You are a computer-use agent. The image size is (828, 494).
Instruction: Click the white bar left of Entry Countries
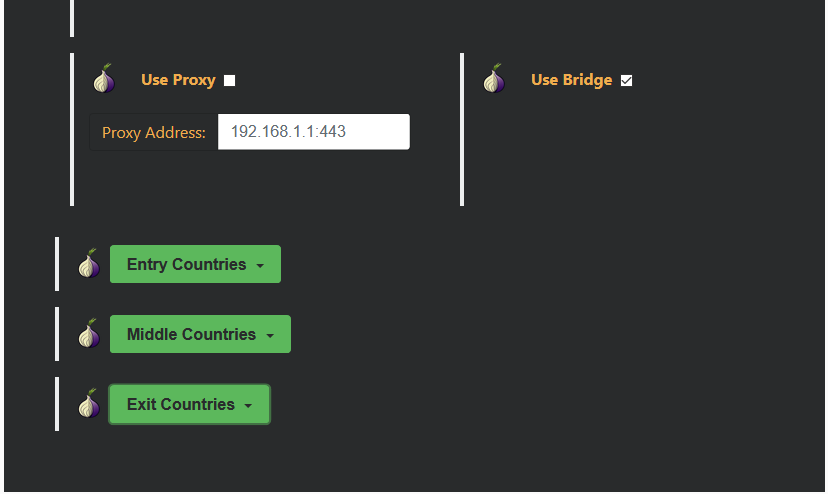coord(57,264)
